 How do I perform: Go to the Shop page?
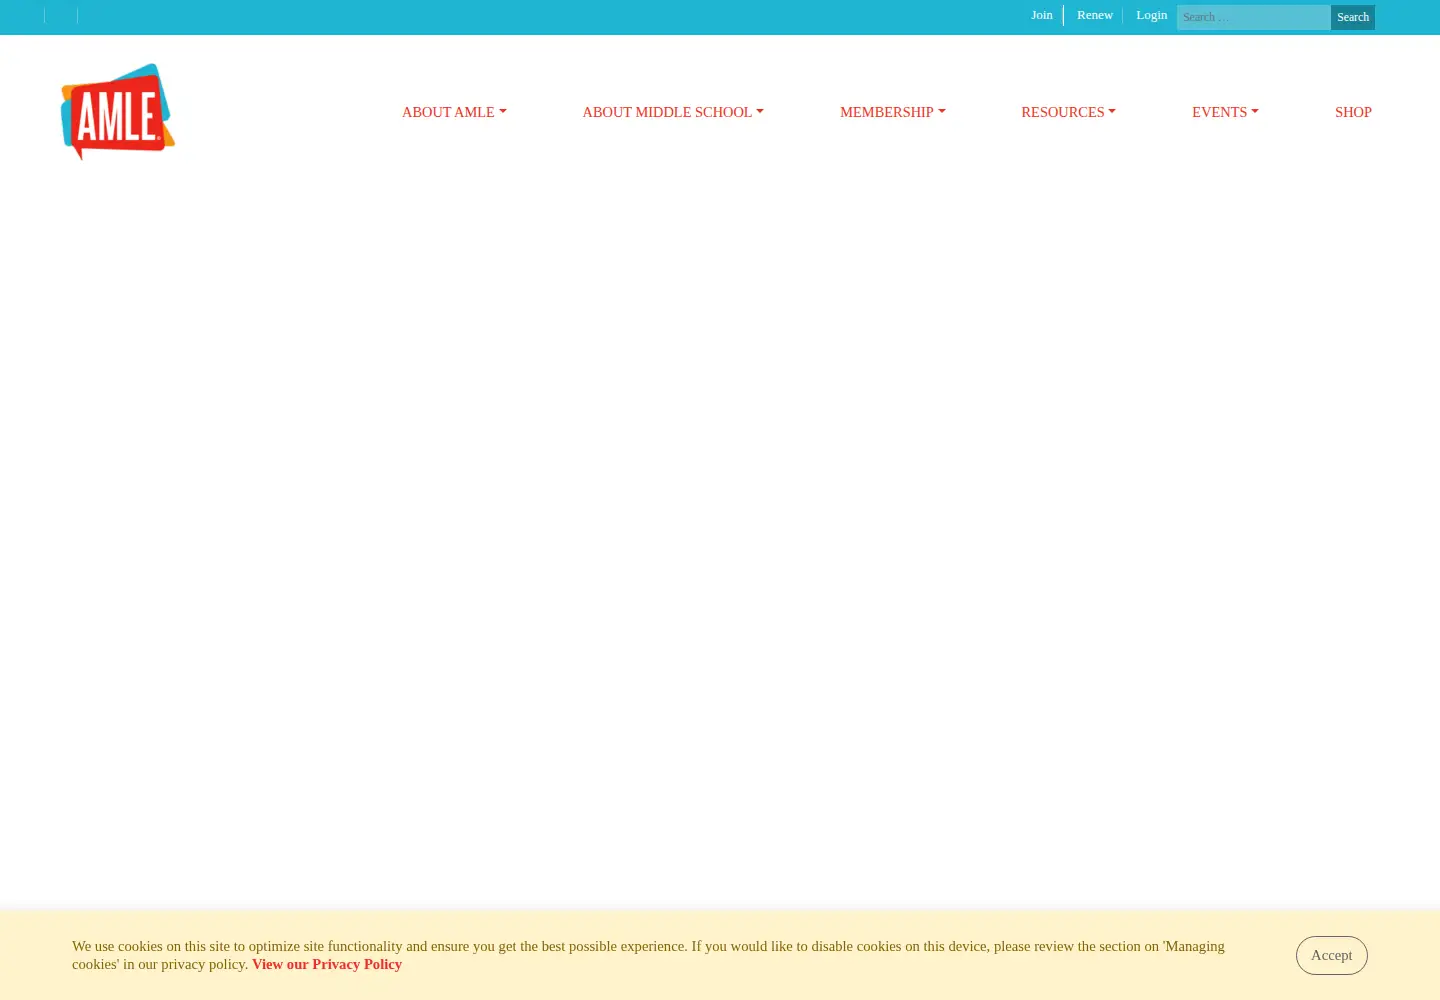tap(1353, 112)
